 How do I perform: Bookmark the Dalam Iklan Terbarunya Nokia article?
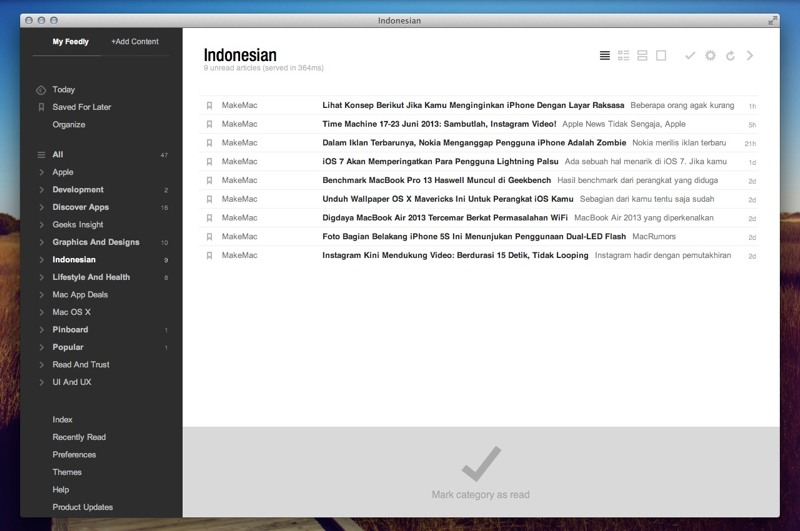coord(209,143)
